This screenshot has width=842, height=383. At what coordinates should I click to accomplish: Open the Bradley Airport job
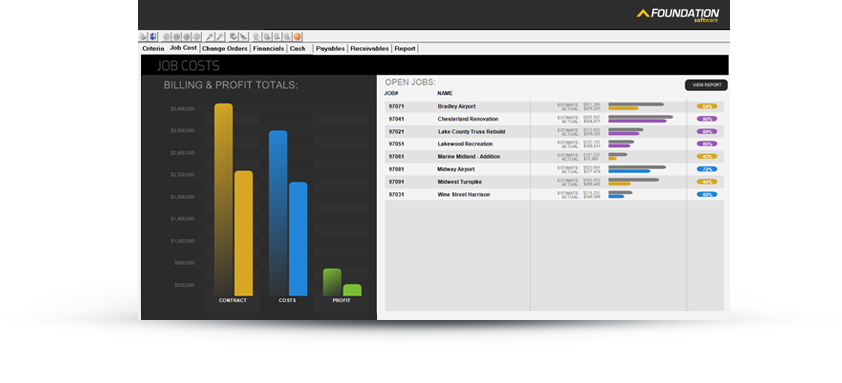point(456,106)
